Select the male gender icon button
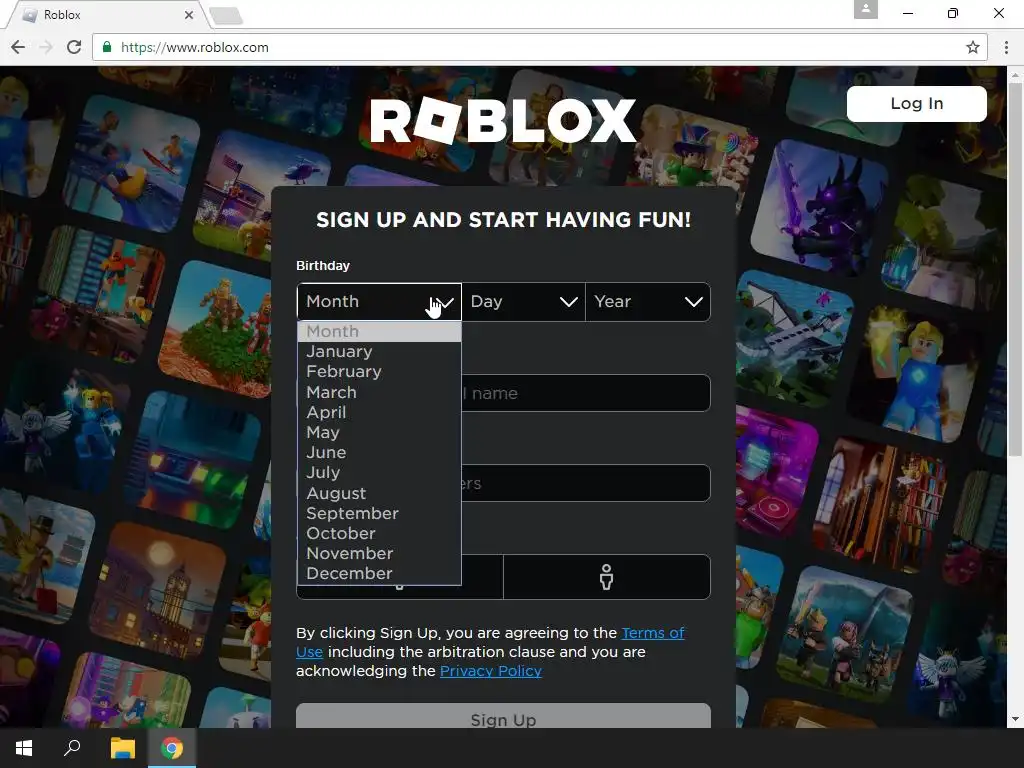 click(606, 577)
